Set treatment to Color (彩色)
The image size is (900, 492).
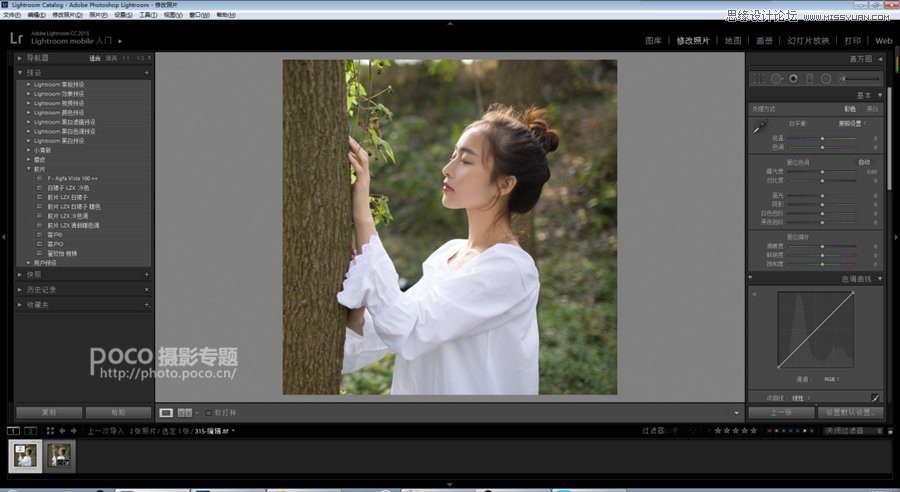point(849,109)
